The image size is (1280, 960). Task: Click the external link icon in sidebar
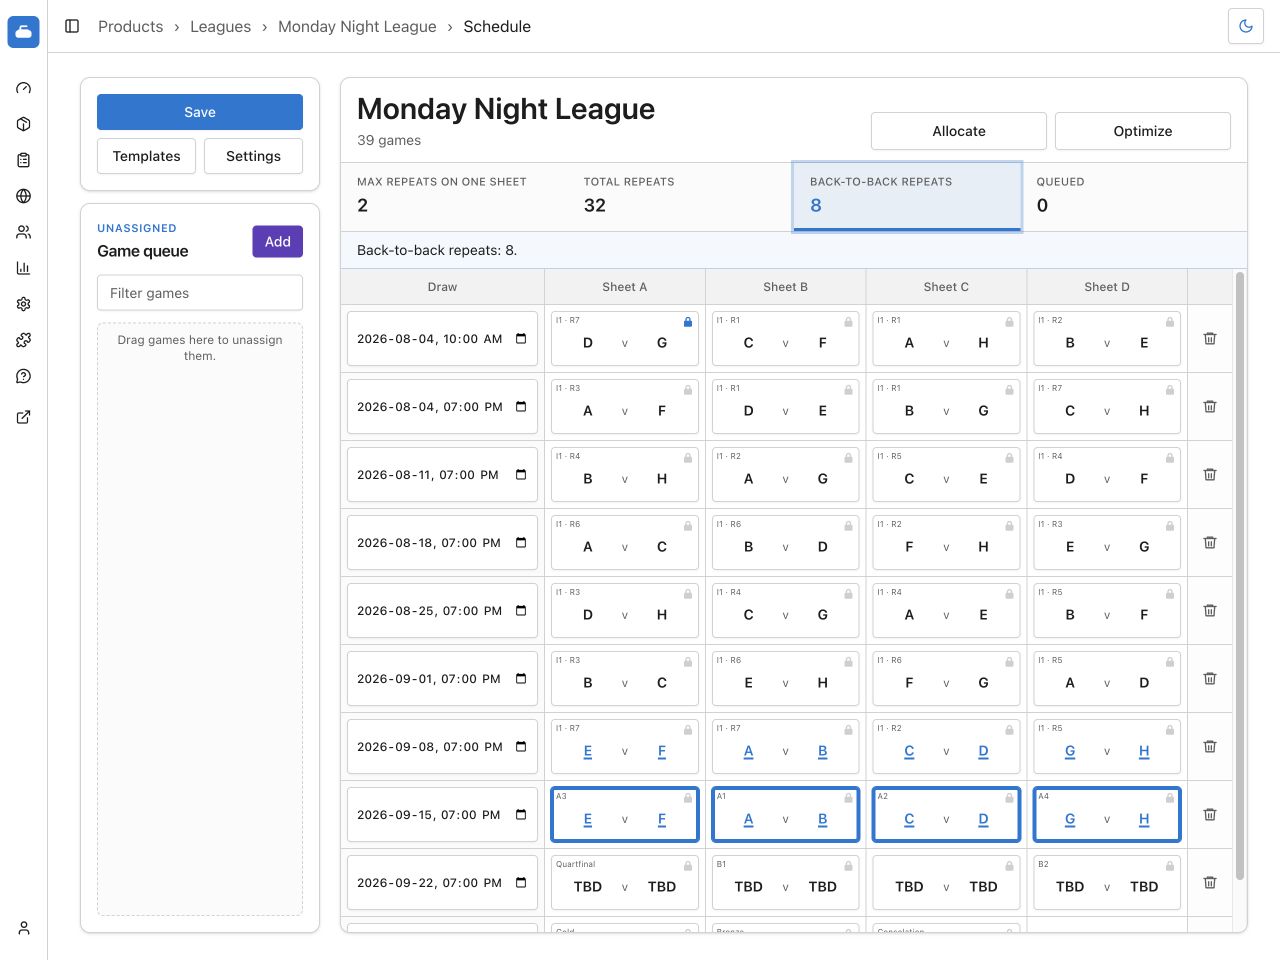(x=24, y=417)
